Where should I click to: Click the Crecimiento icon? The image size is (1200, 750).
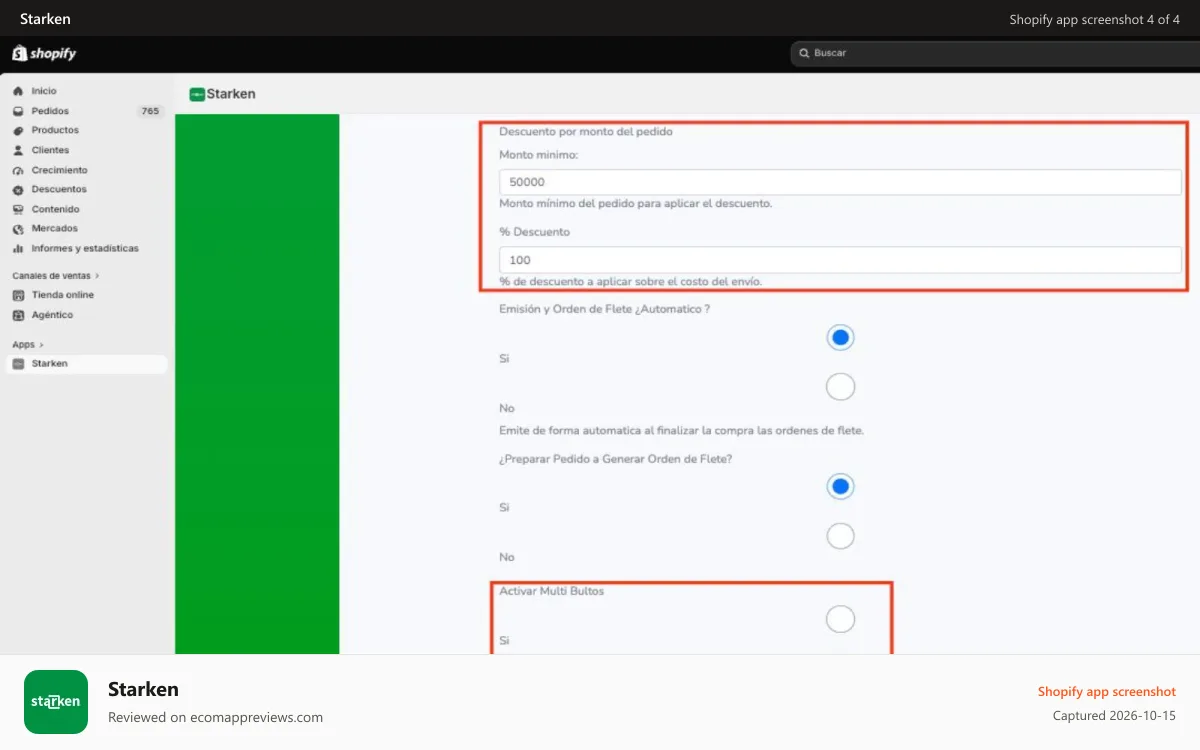pyautogui.click(x=18, y=170)
